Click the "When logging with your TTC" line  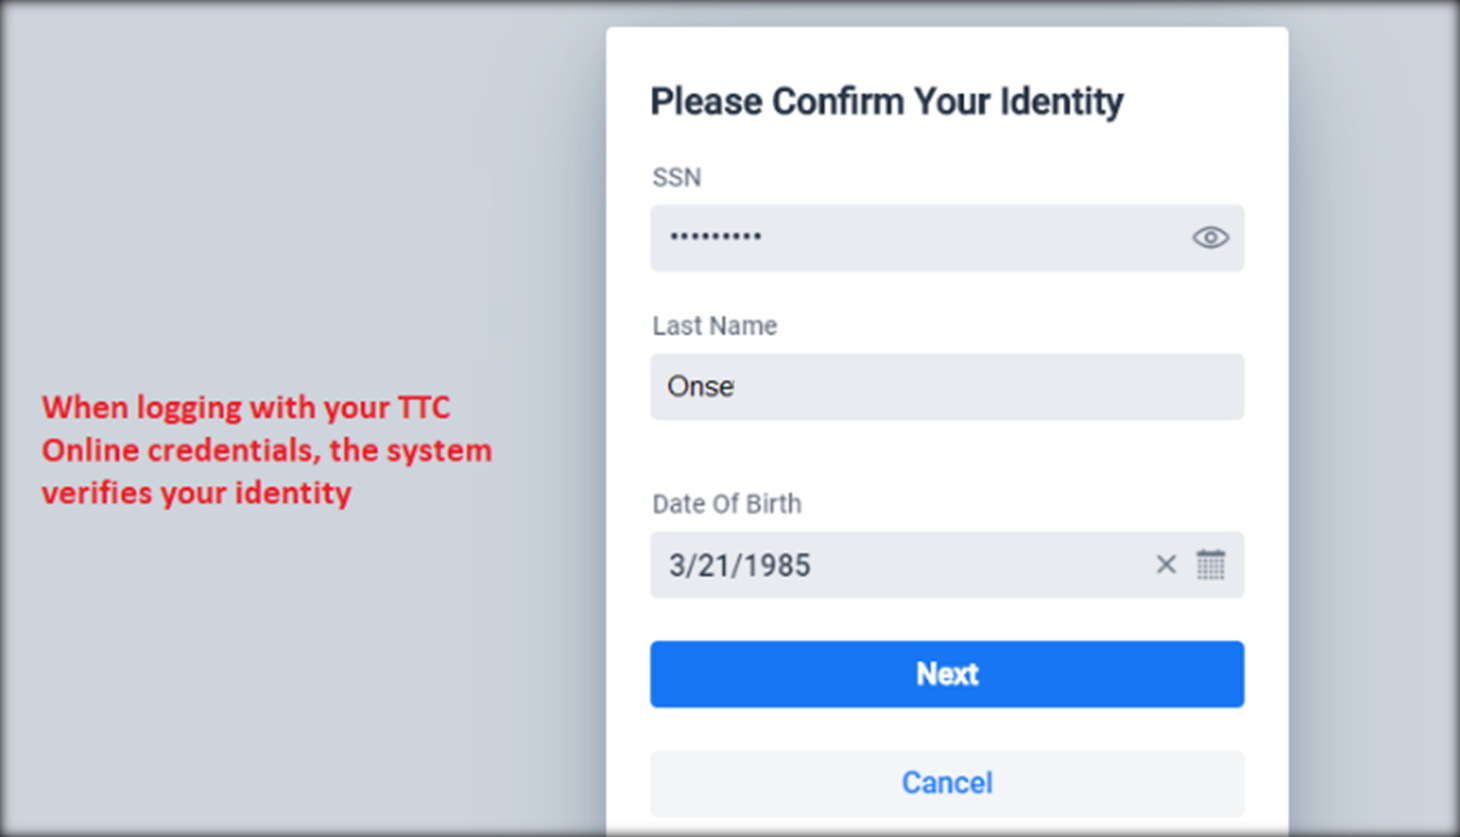pos(246,408)
